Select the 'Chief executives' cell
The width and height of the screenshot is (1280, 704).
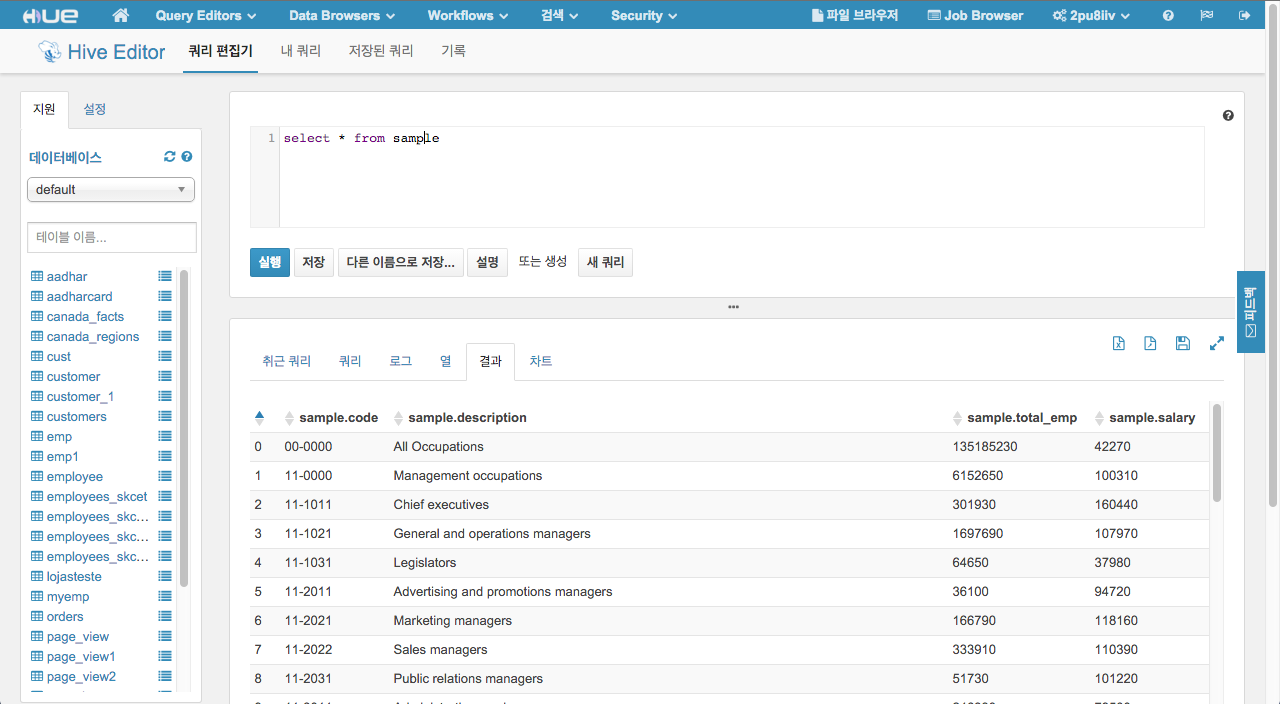(441, 505)
